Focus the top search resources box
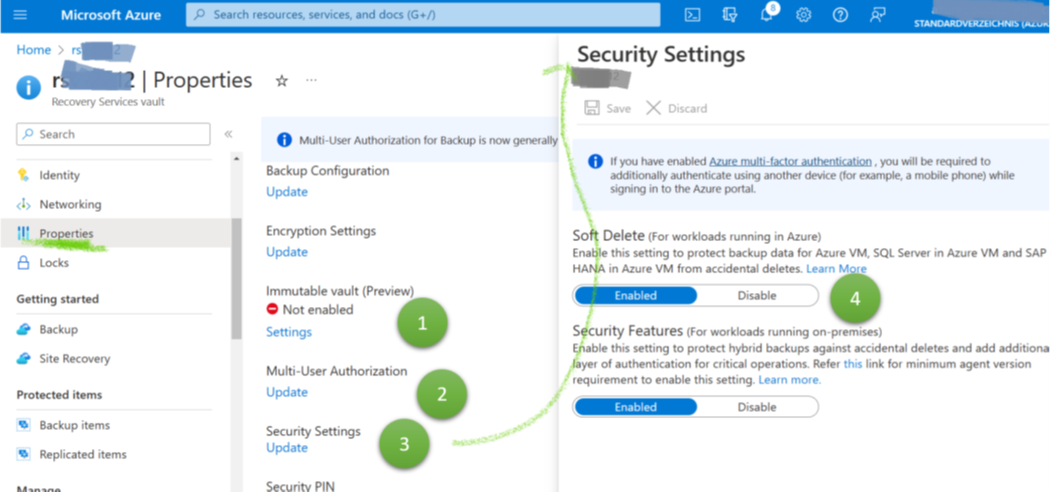1050x493 pixels. pyautogui.click(x=423, y=14)
